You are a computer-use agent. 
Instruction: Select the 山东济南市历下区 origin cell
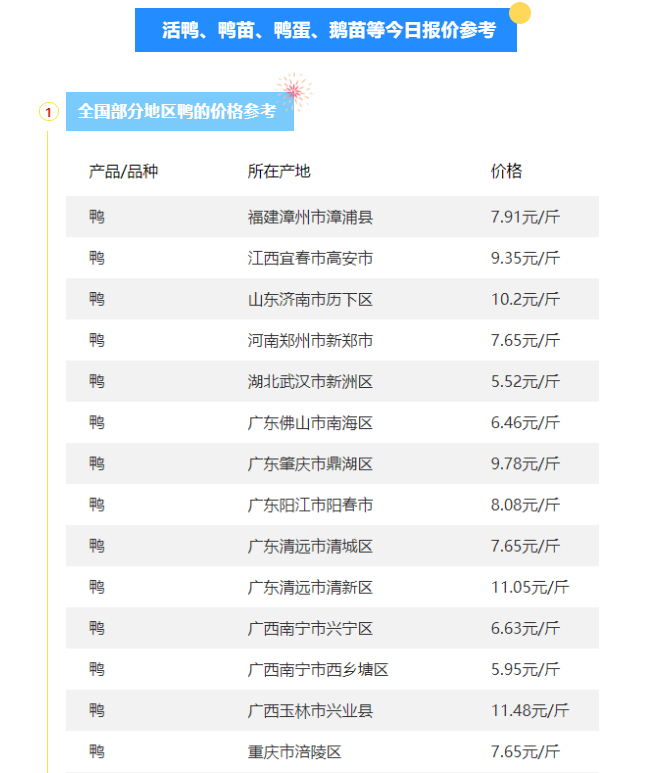tap(310, 299)
